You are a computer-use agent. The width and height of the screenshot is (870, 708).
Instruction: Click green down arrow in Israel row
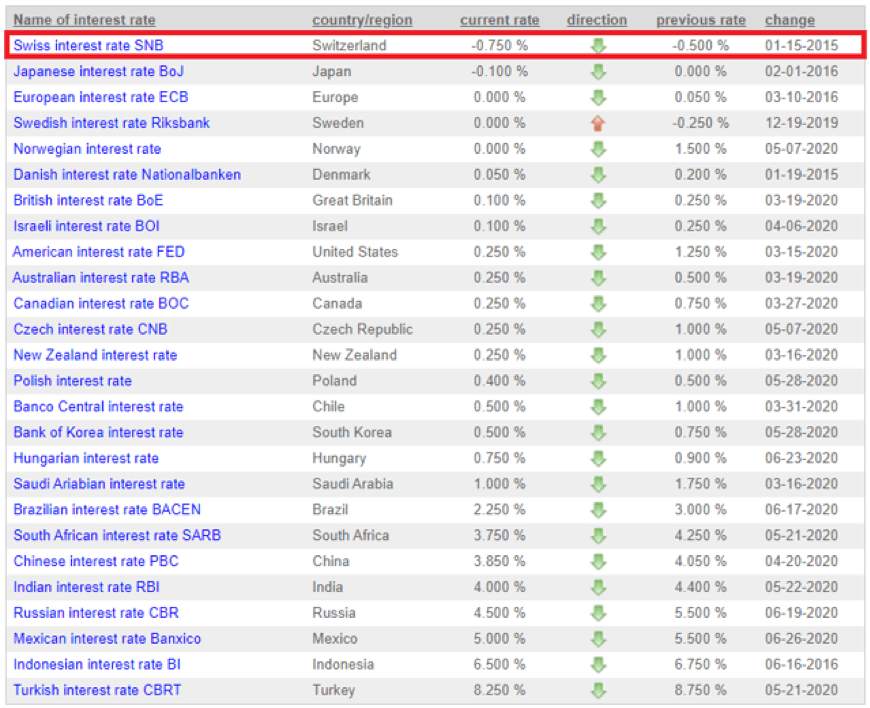tap(598, 226)
